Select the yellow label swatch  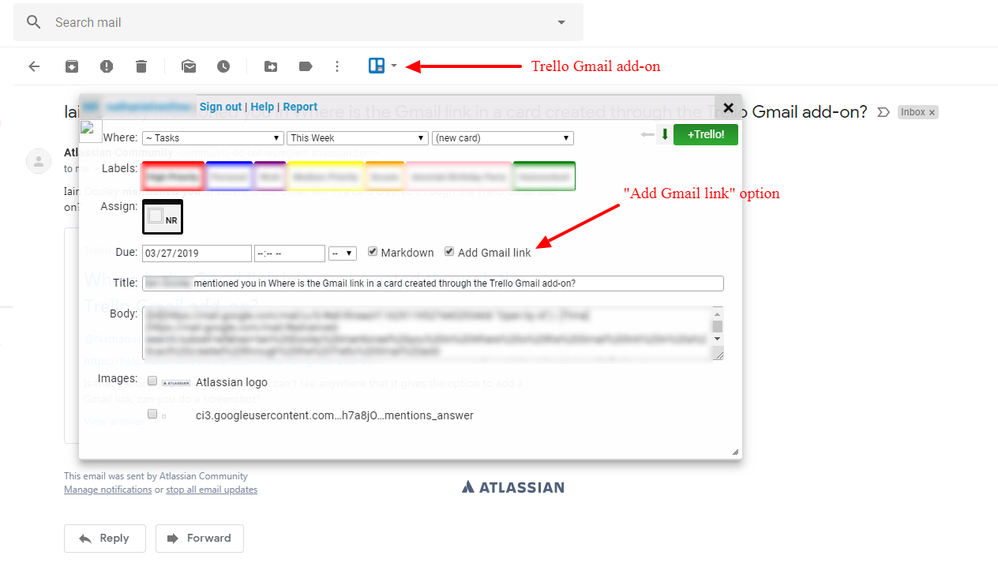pos(326,176)
